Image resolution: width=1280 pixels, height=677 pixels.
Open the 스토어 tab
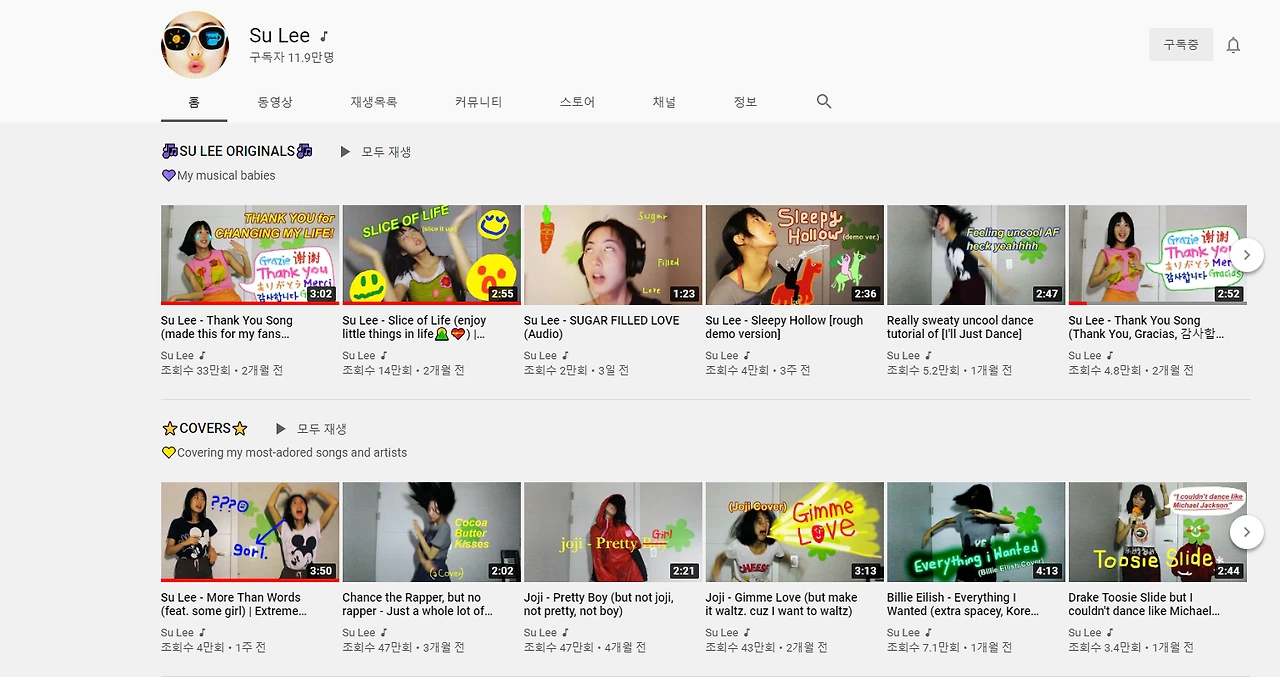(x=577, y=102)
